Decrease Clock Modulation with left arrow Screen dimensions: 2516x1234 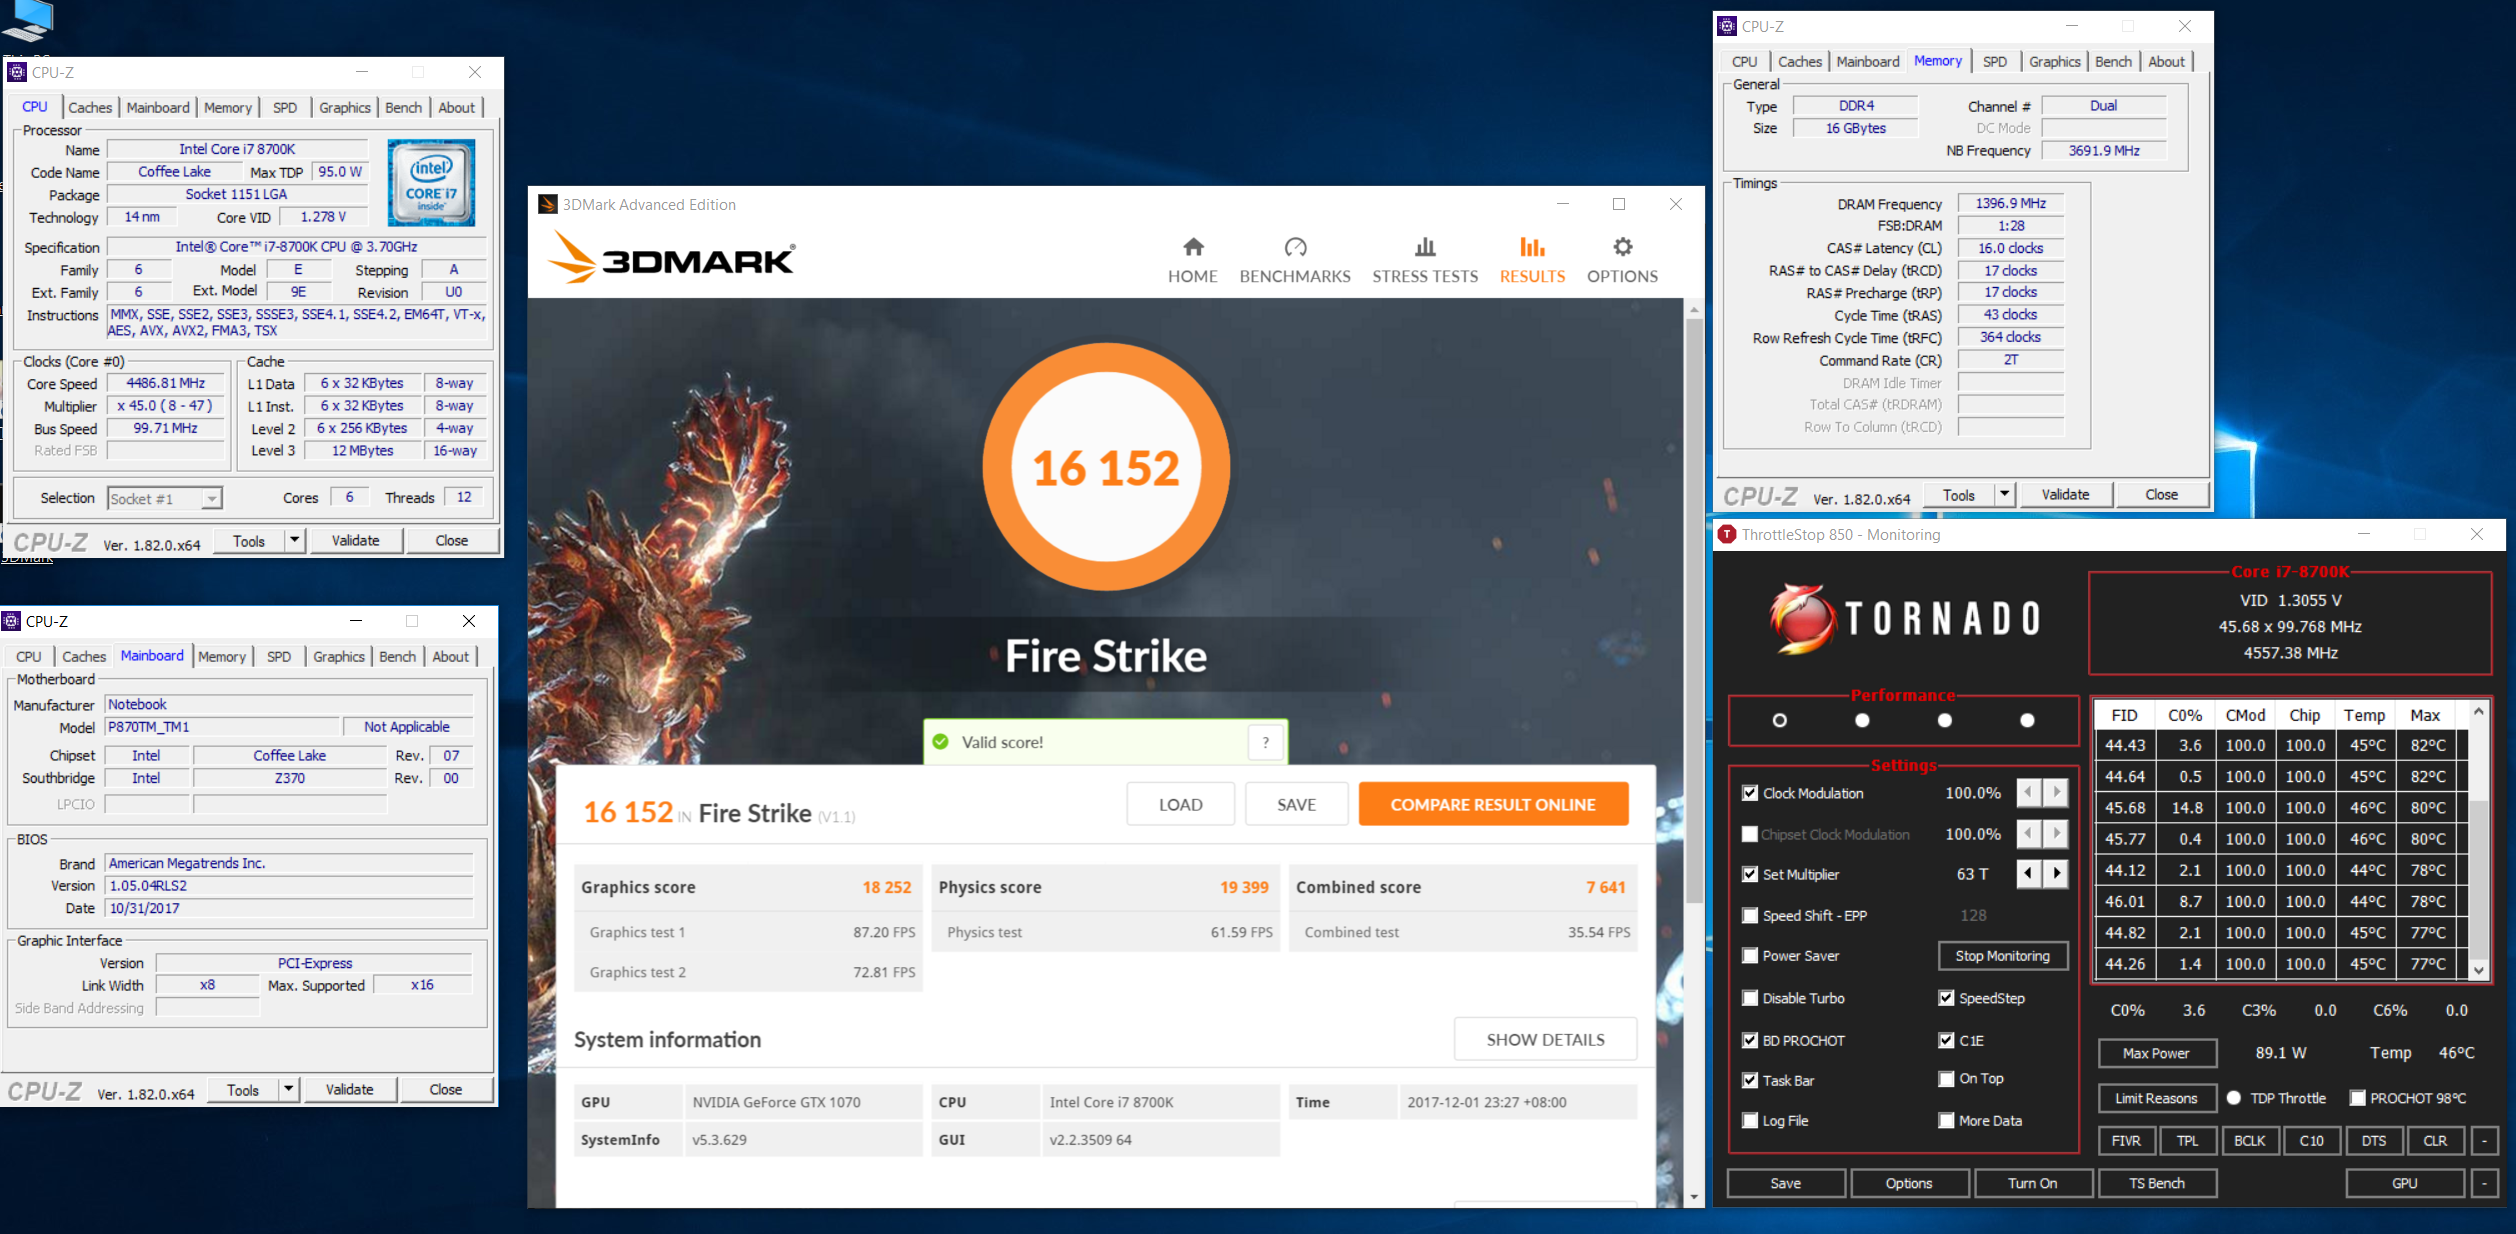click(x=2028, y=792)
